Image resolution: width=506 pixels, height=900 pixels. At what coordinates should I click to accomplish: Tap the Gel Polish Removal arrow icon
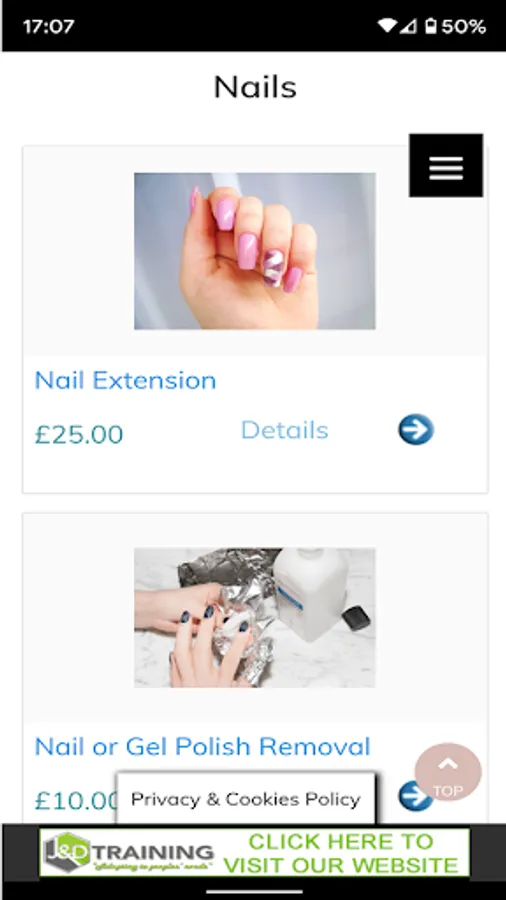point(415,796)
